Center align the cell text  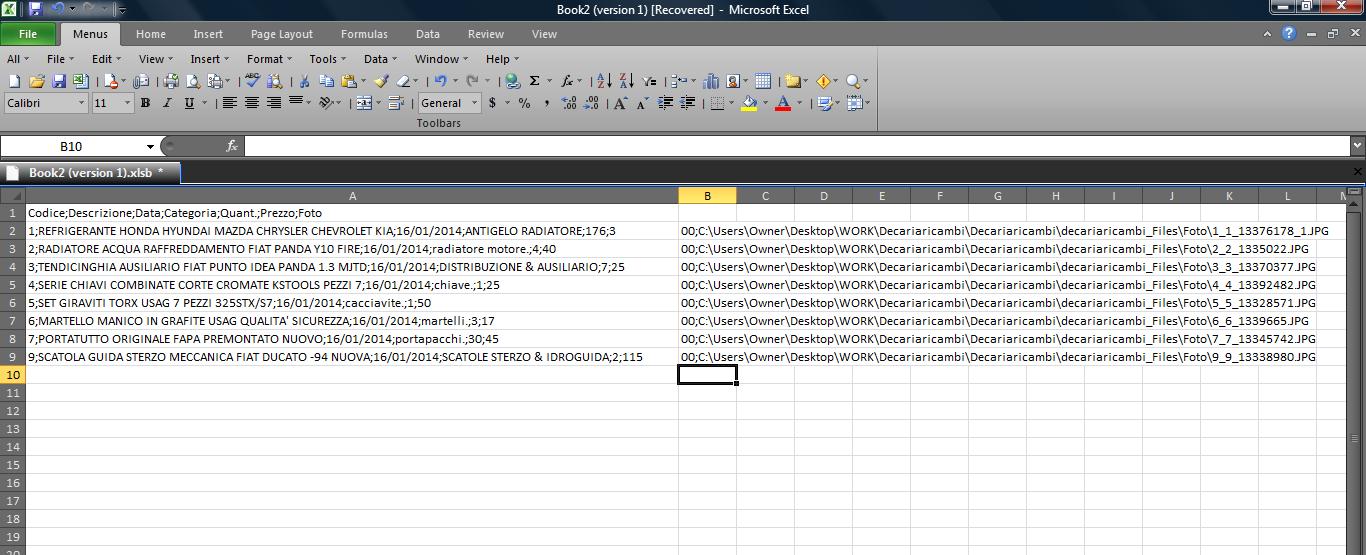[x=252, y=103]
